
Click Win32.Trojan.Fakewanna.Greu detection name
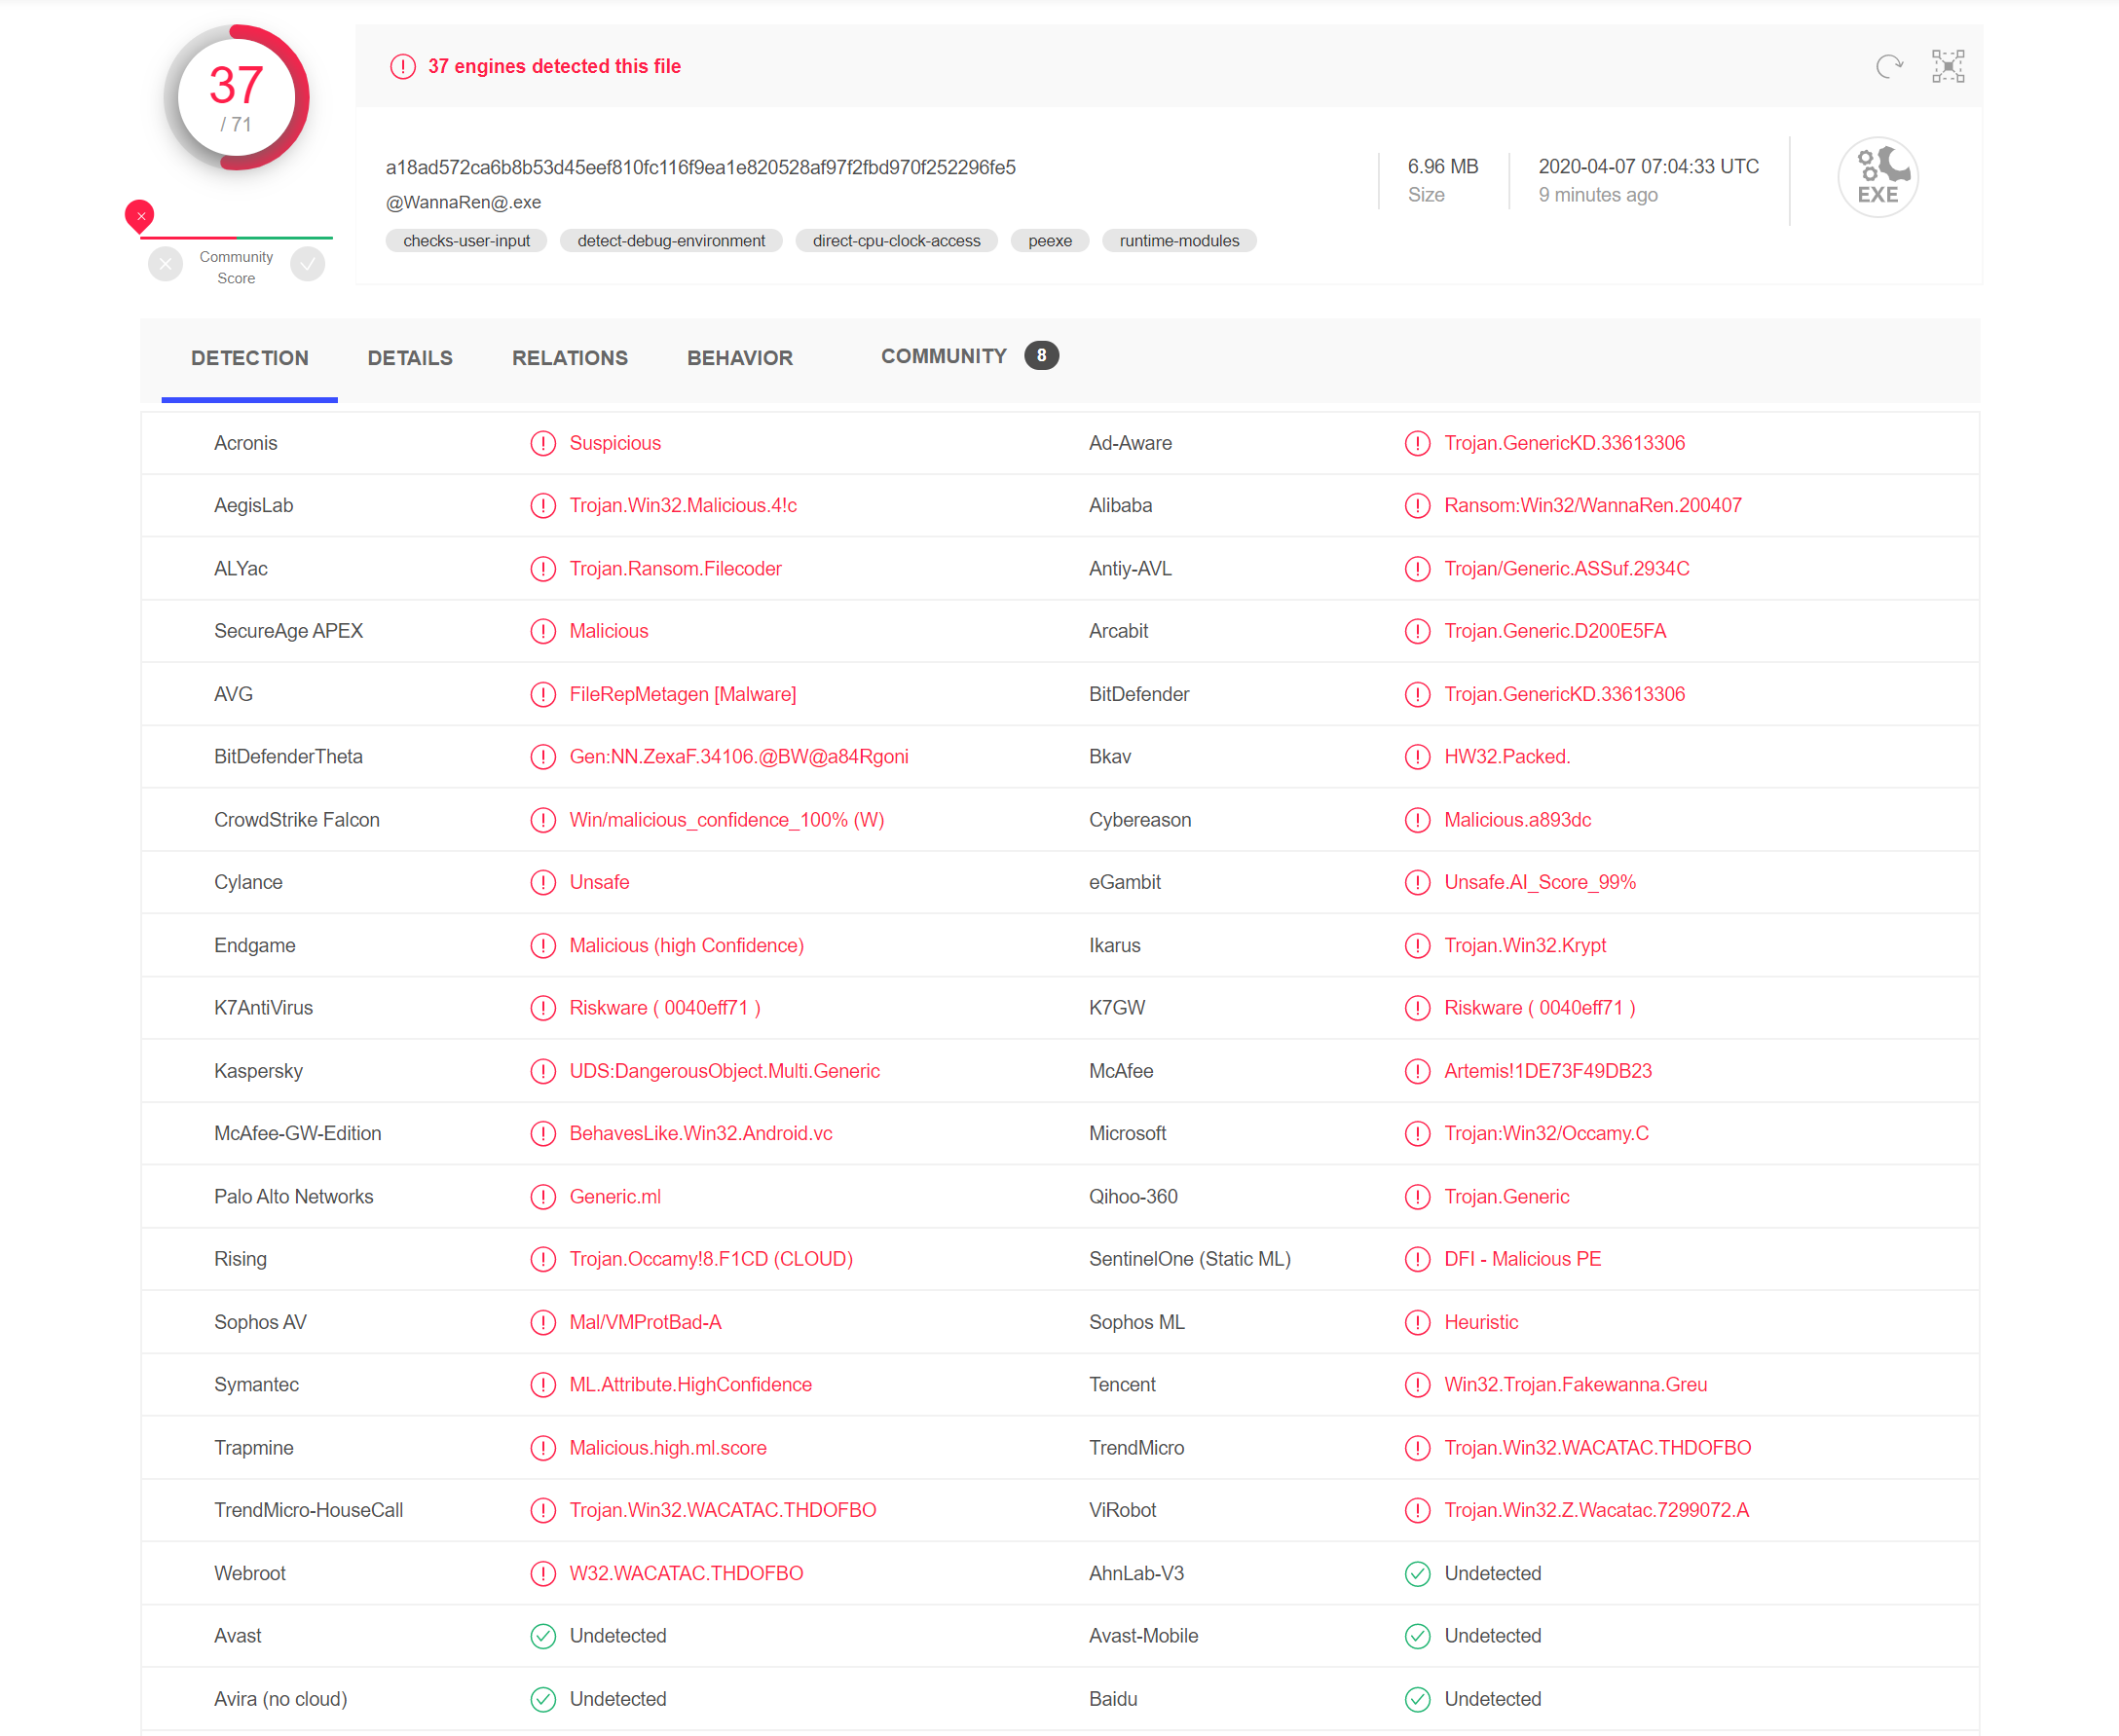1576,1385
